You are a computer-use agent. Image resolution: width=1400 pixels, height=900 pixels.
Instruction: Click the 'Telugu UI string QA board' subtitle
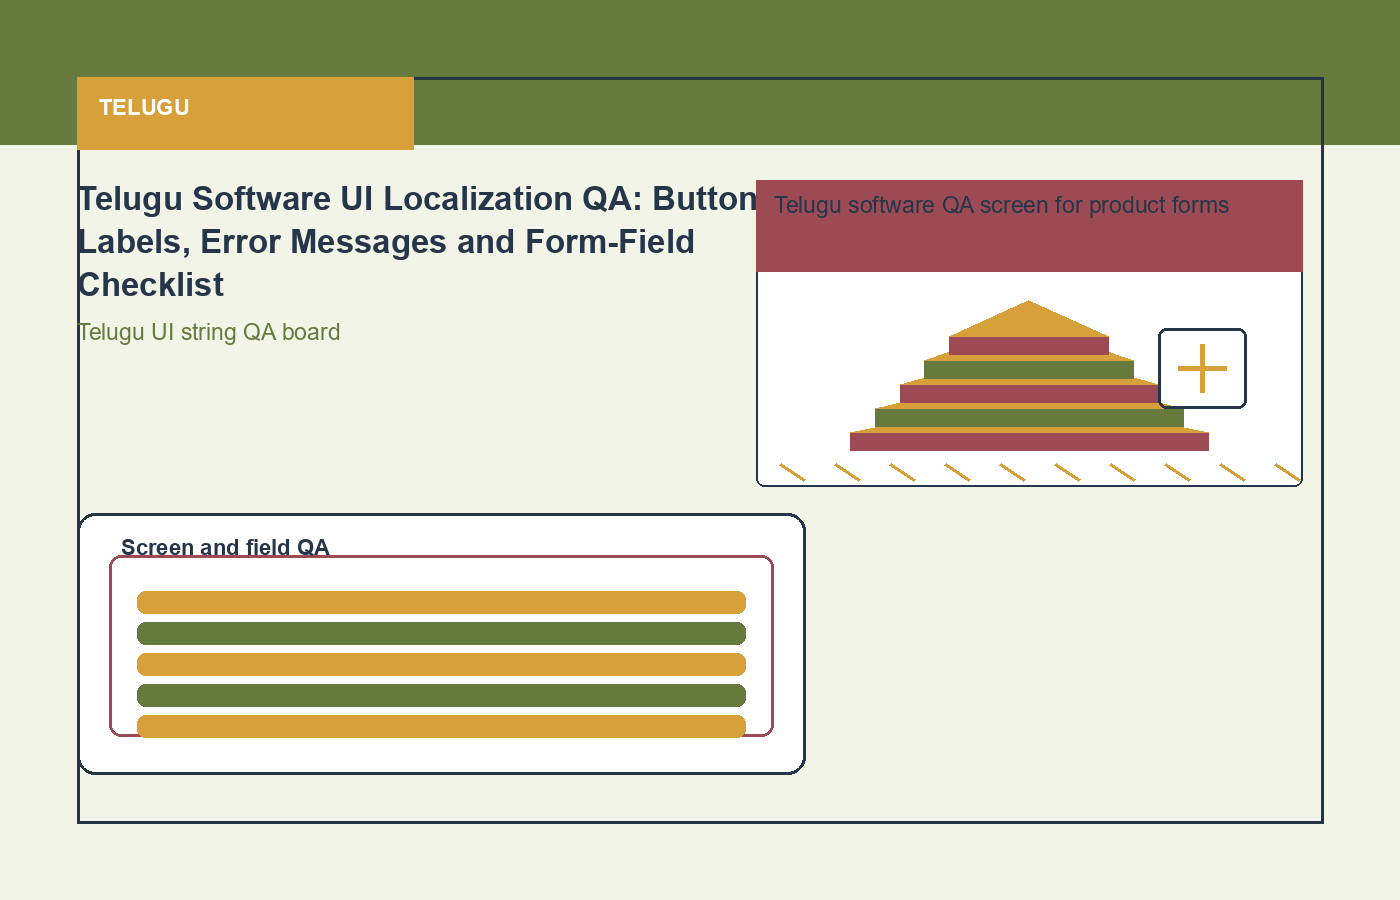(x=209, y=332)
